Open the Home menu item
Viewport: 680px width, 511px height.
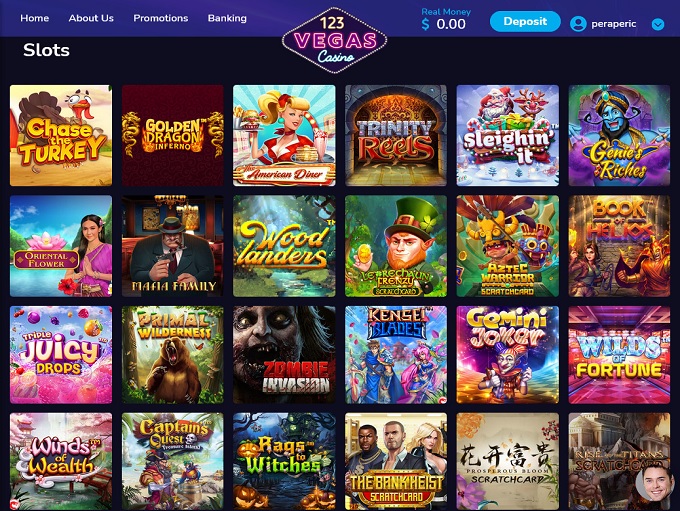[35, 18]
